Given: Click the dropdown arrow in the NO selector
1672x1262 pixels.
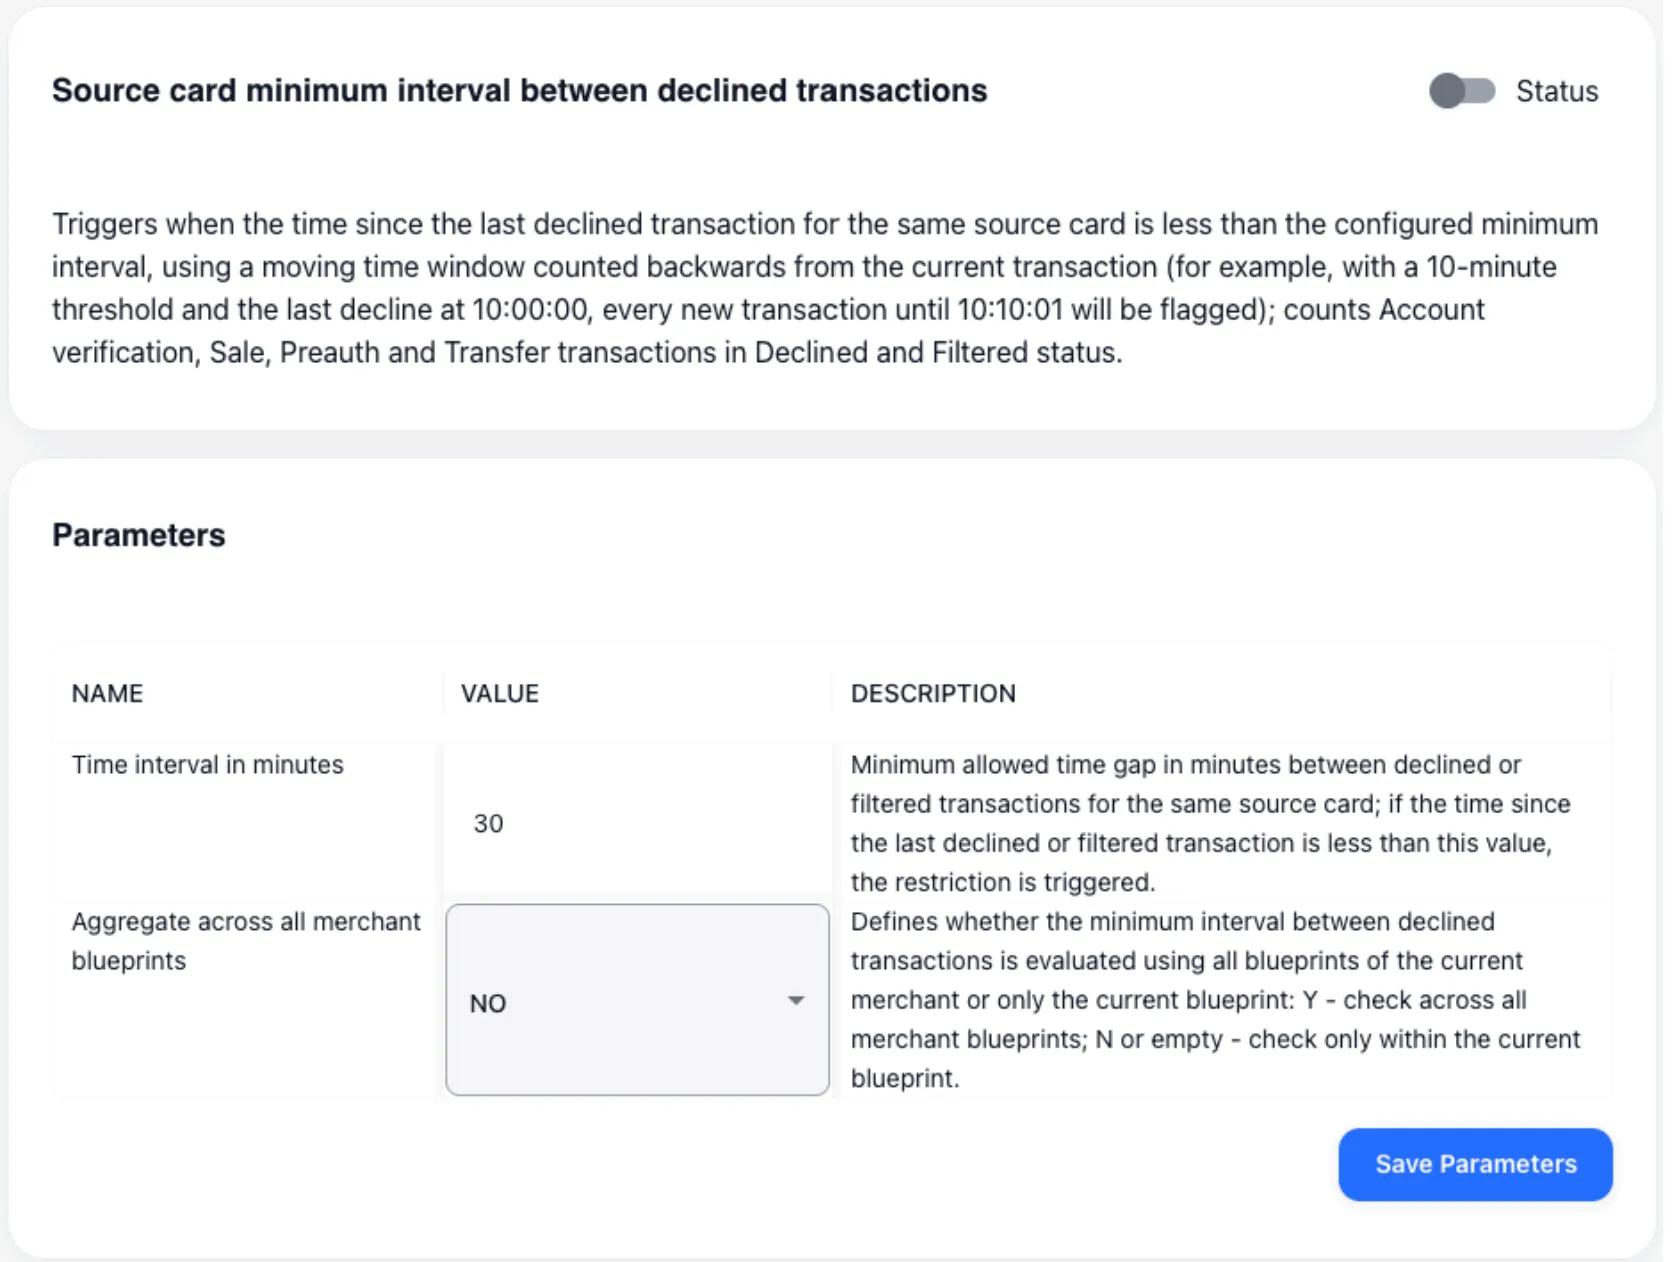Looking at the screenshot, I should [x=796, y=1001].
